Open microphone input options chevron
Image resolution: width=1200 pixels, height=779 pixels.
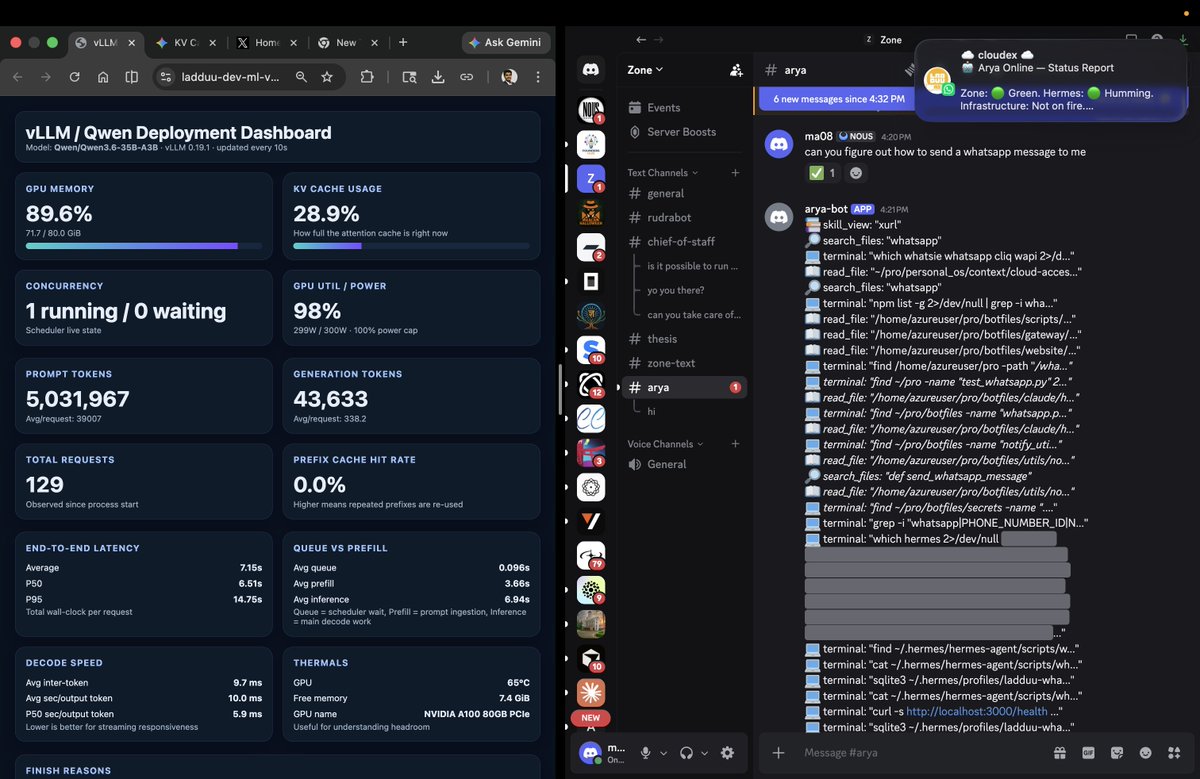(x=663, y=753)
